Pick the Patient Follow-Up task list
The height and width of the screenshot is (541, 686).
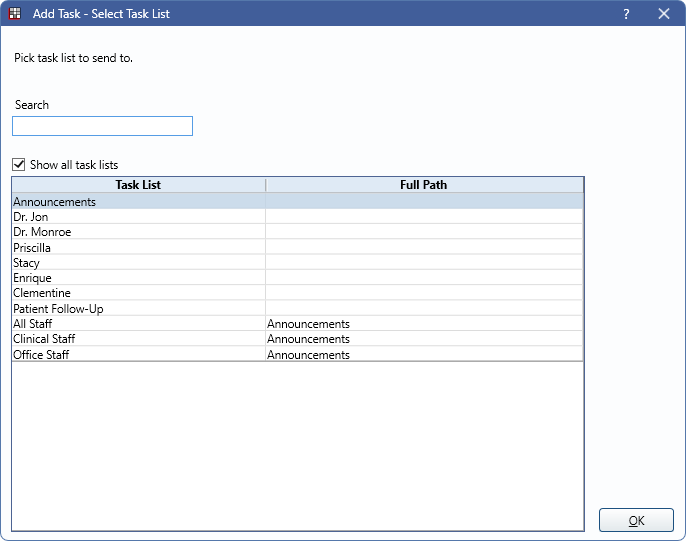point(58,309)
